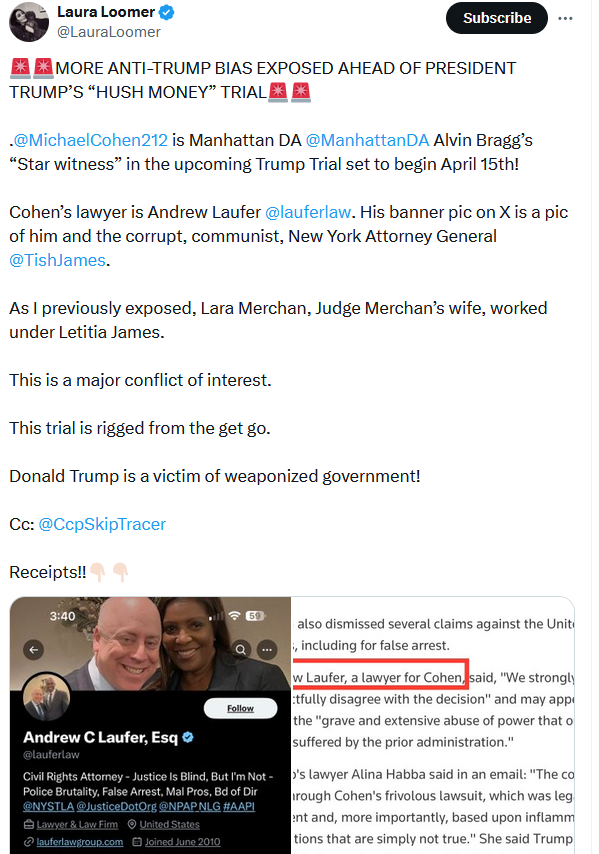Click the @NYSTLA link in the bio
599x854 pixels.
pos(48,806)
